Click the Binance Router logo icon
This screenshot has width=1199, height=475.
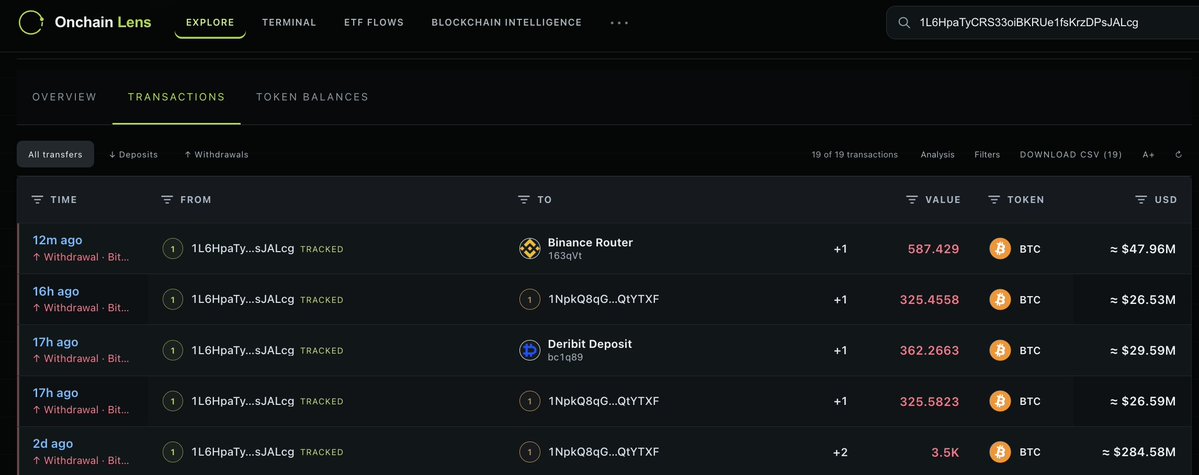[x=530, y=249]
